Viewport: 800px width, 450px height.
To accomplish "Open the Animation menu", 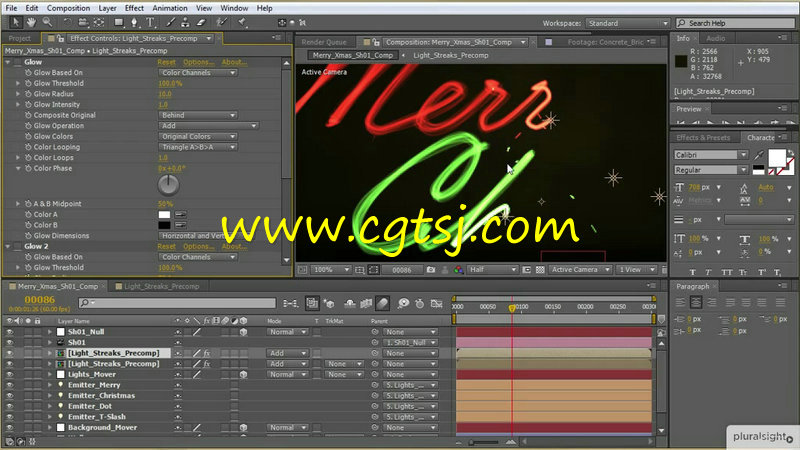I will [169, 8].
